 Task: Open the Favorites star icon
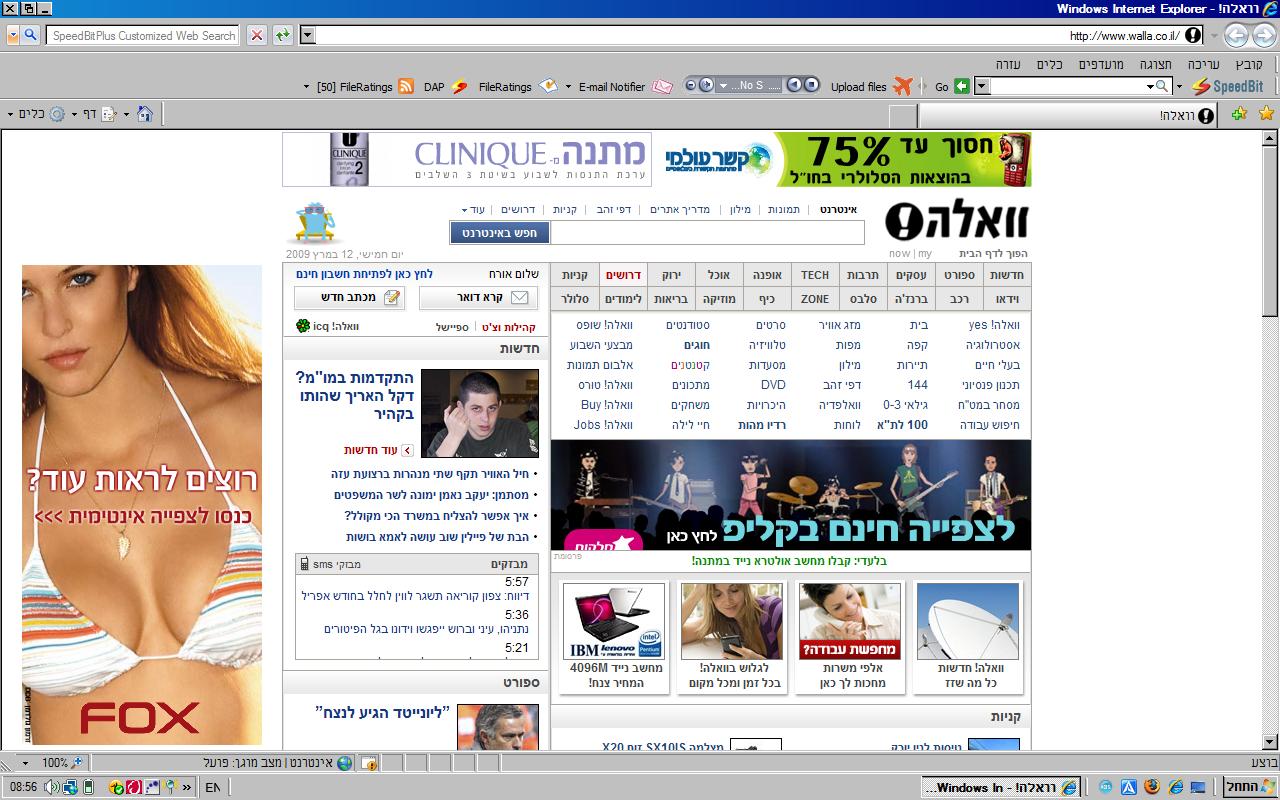click(1266, 114)
